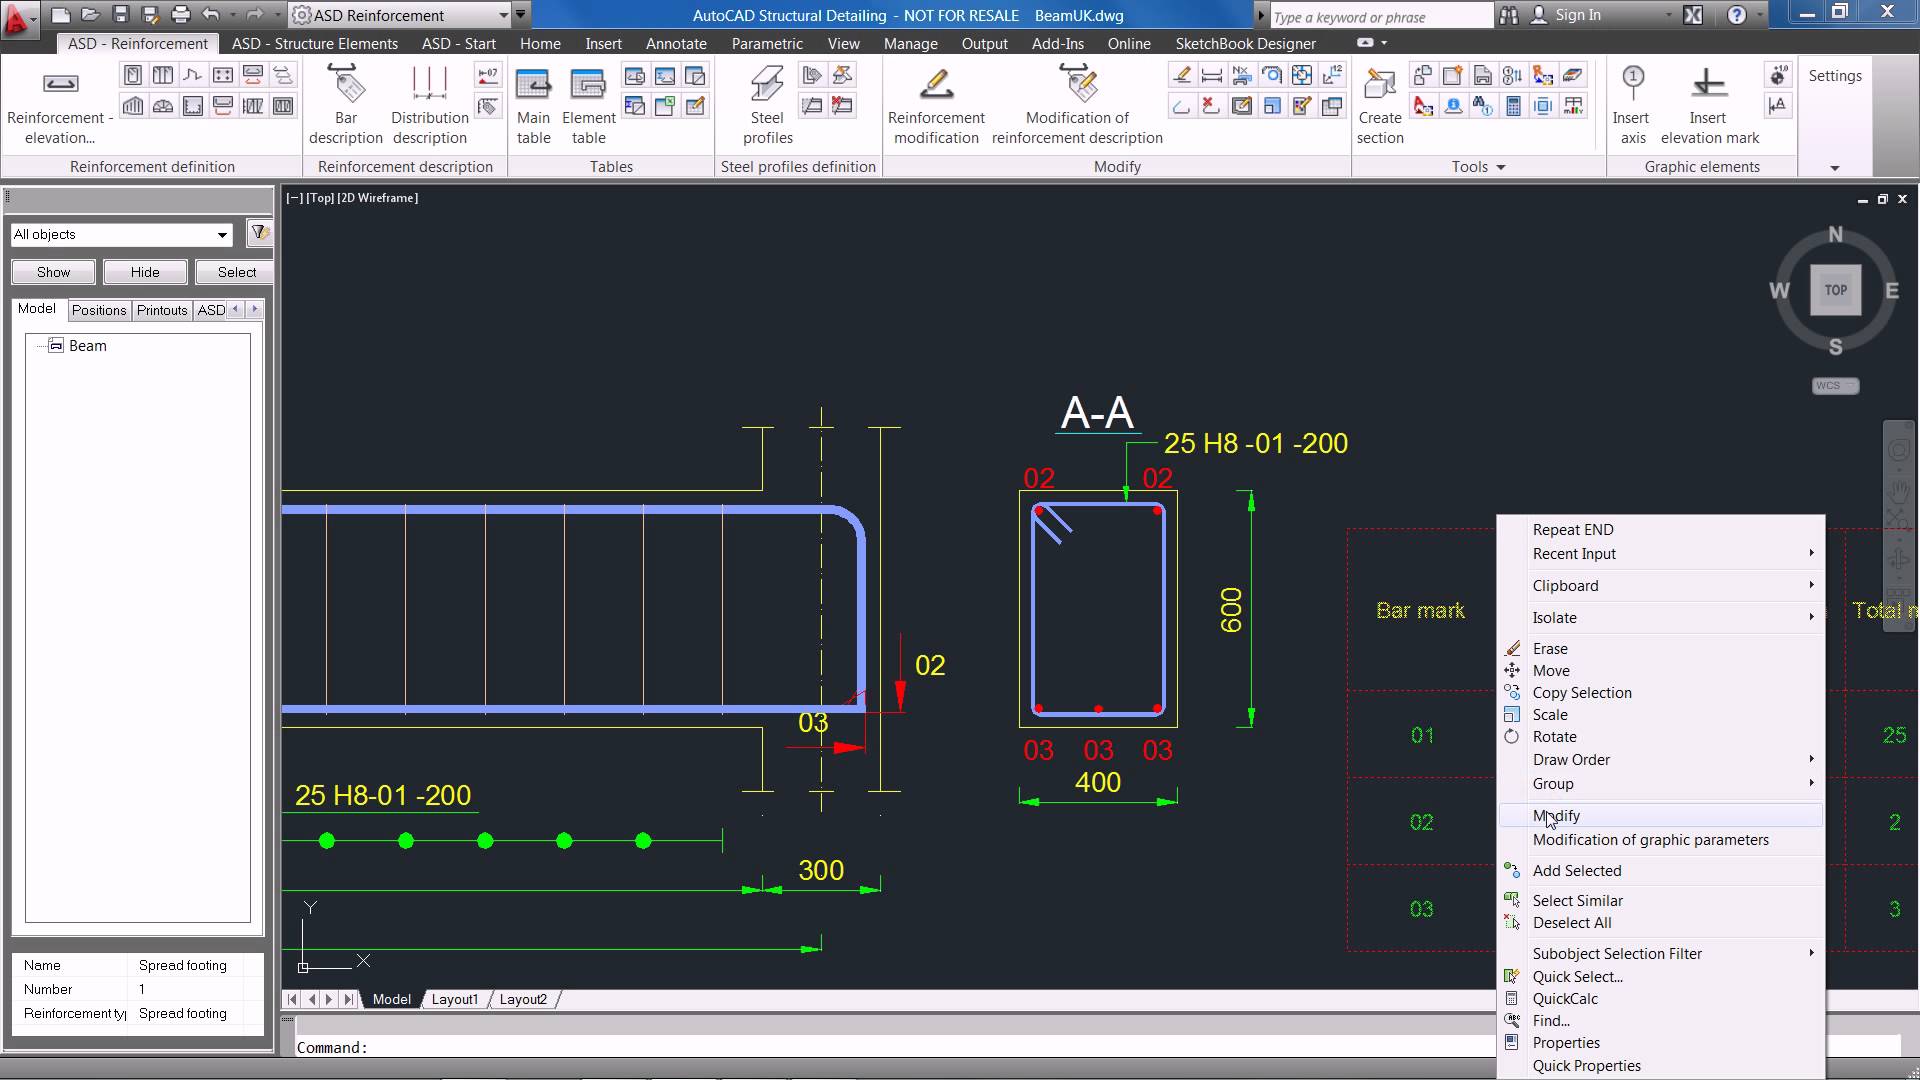The image size is (1920, 1080).
Task: Click the Save icon in quick access toolbar
Action: point(120,15)
